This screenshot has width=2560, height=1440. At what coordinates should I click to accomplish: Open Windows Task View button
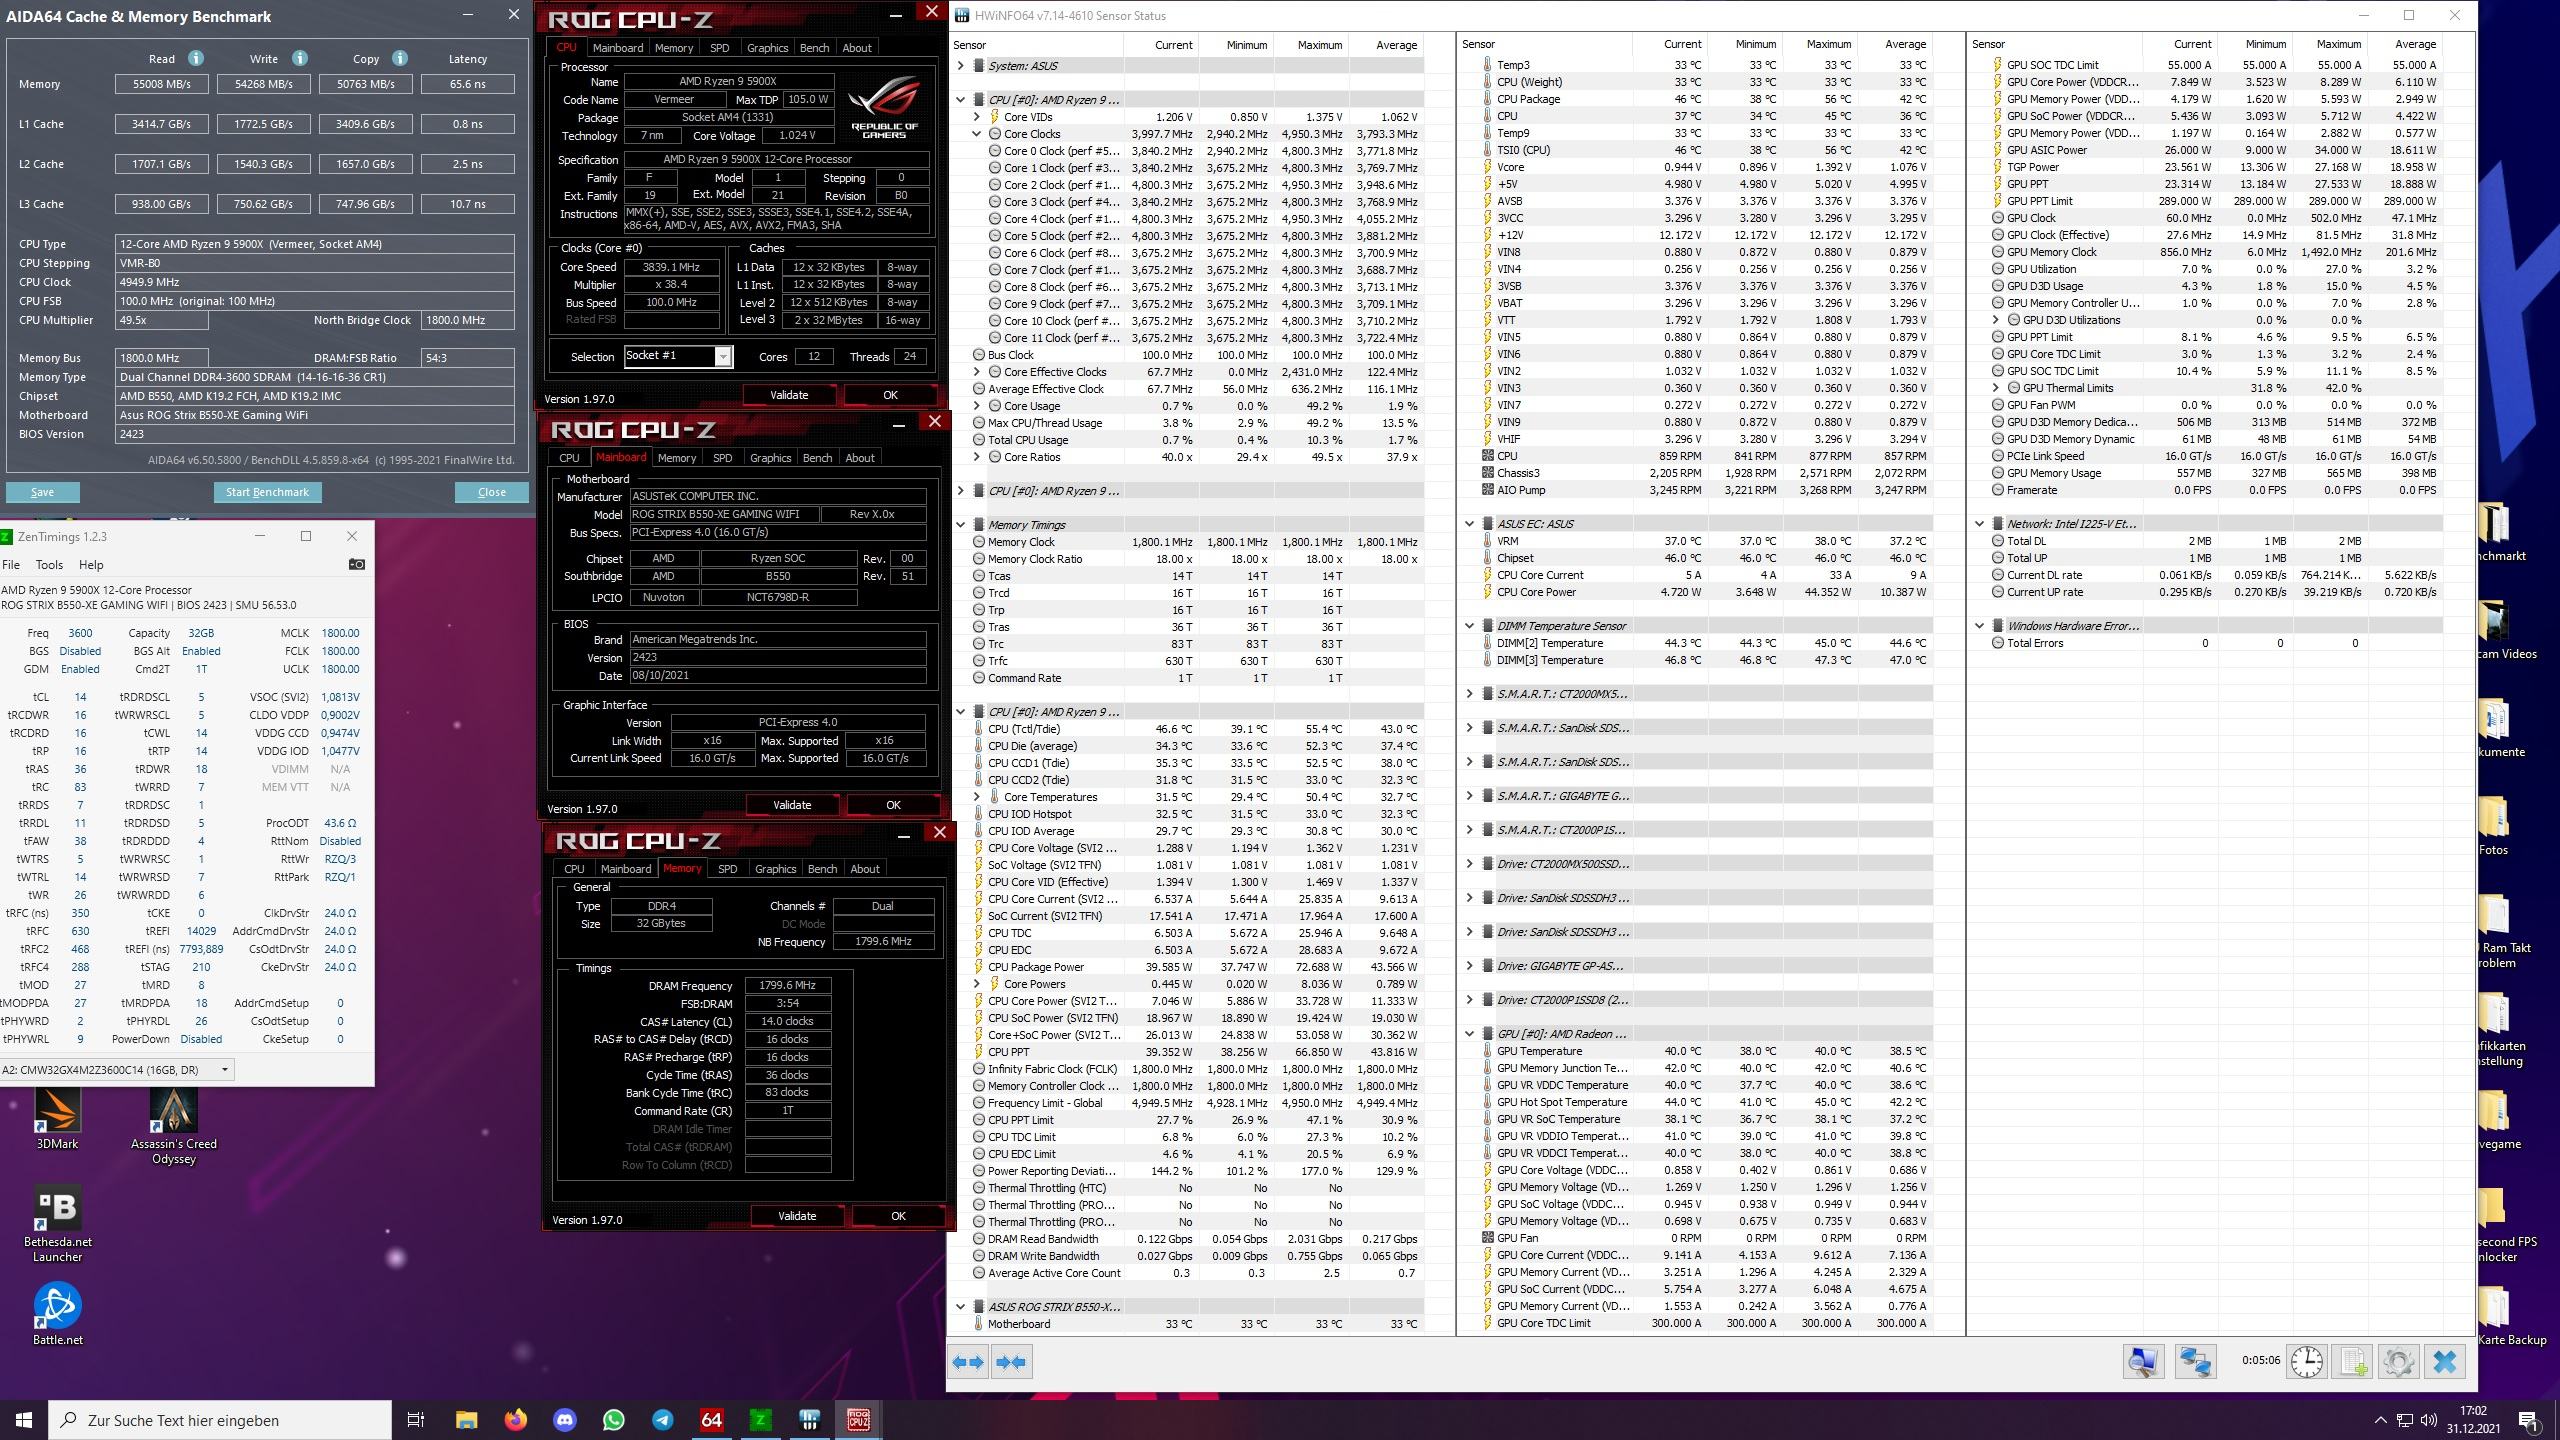click(x=416, y=1420)
